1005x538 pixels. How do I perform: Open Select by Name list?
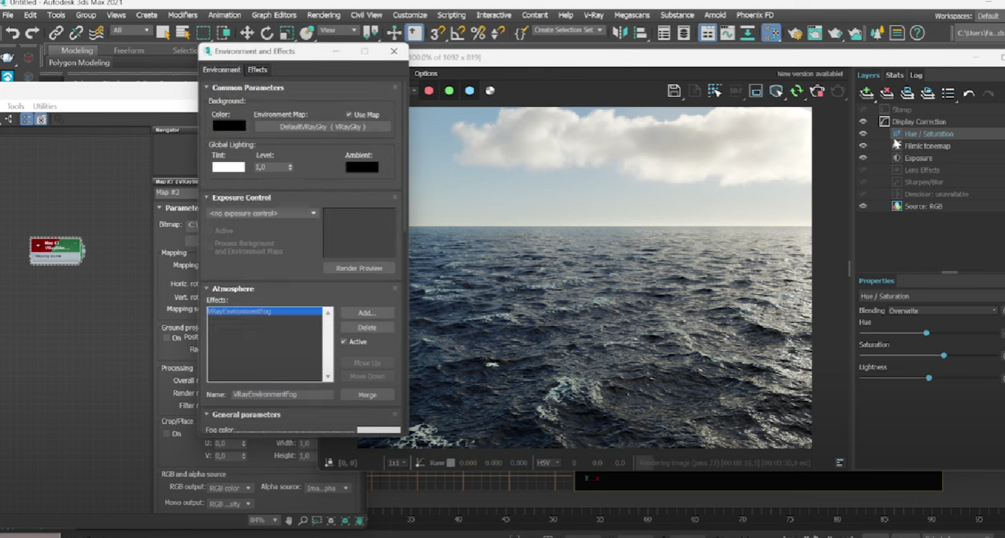click(183, 32)
